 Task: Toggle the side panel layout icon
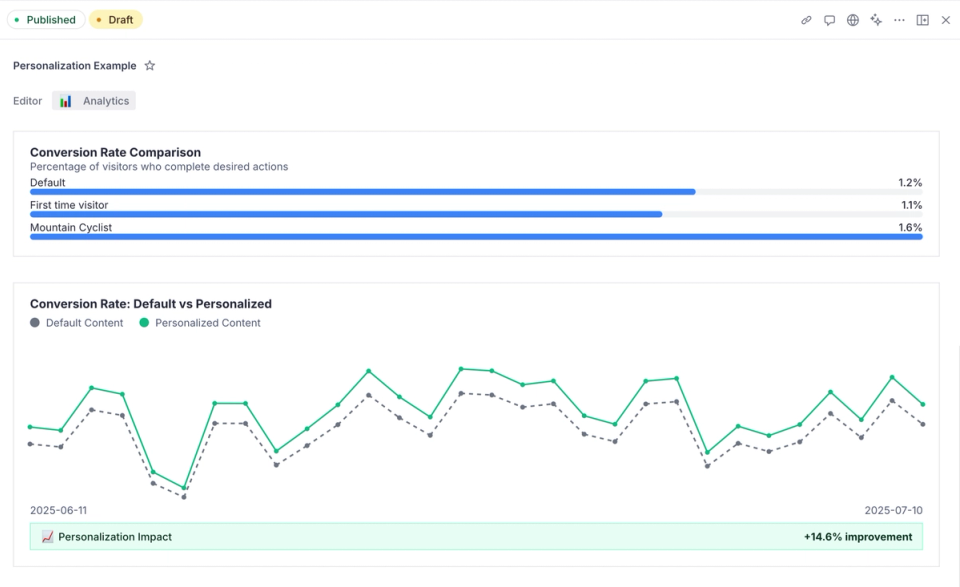tap(923, 20)
